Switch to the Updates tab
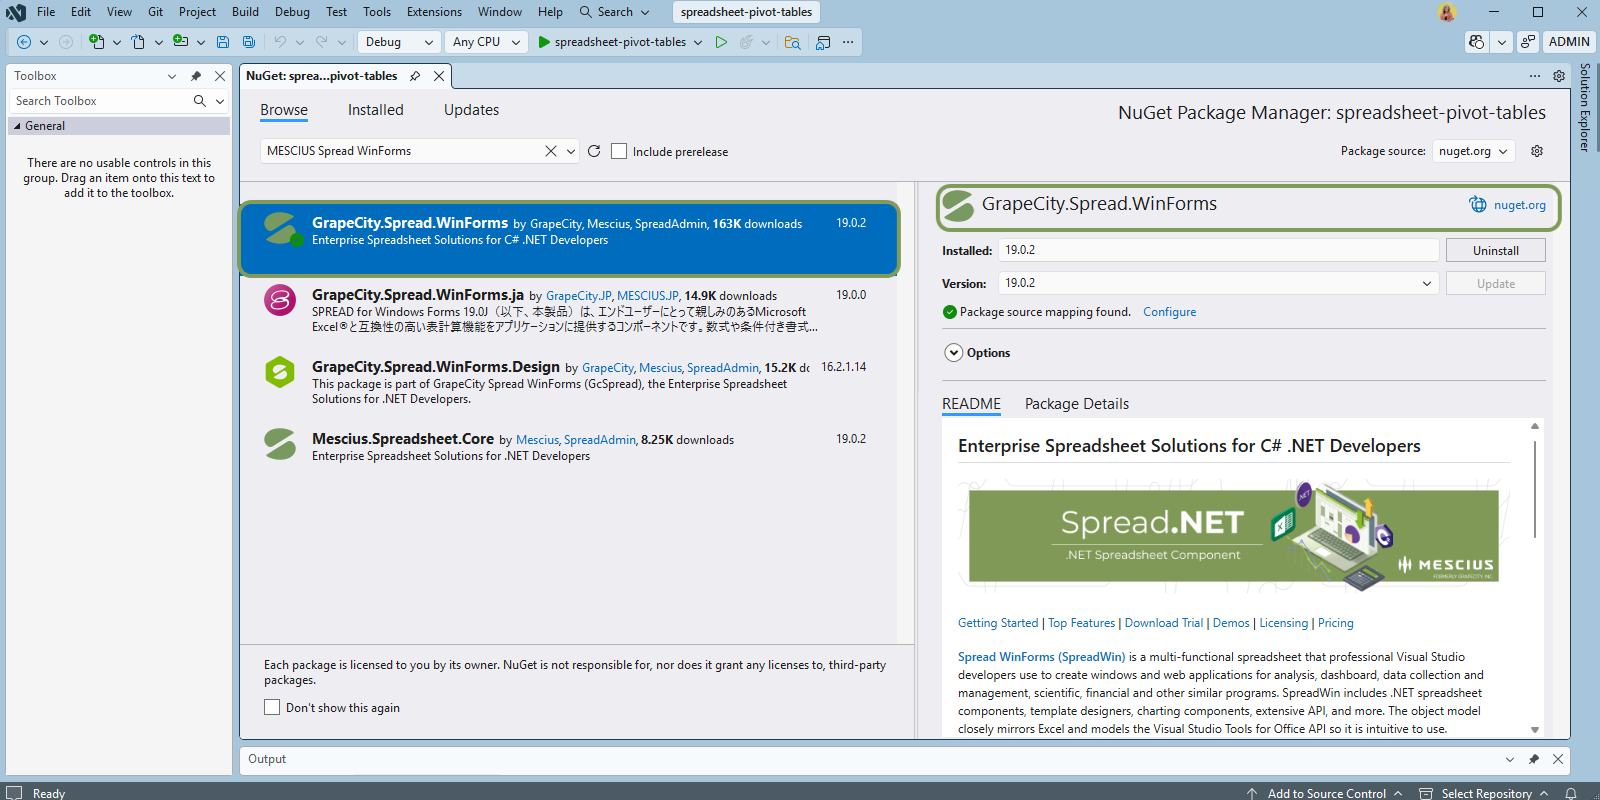Screen dimensions: 1600x800 [471, 110]
